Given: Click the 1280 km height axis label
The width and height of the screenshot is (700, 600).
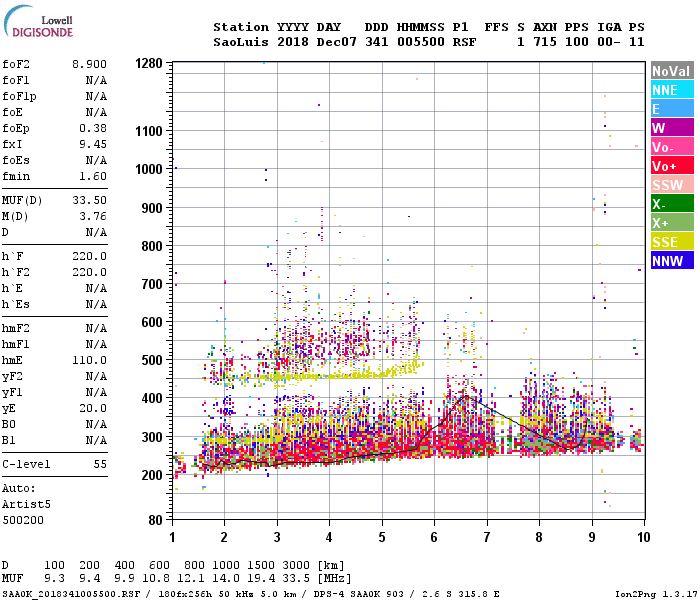Looking at the screenshot, I should [149, 63].
